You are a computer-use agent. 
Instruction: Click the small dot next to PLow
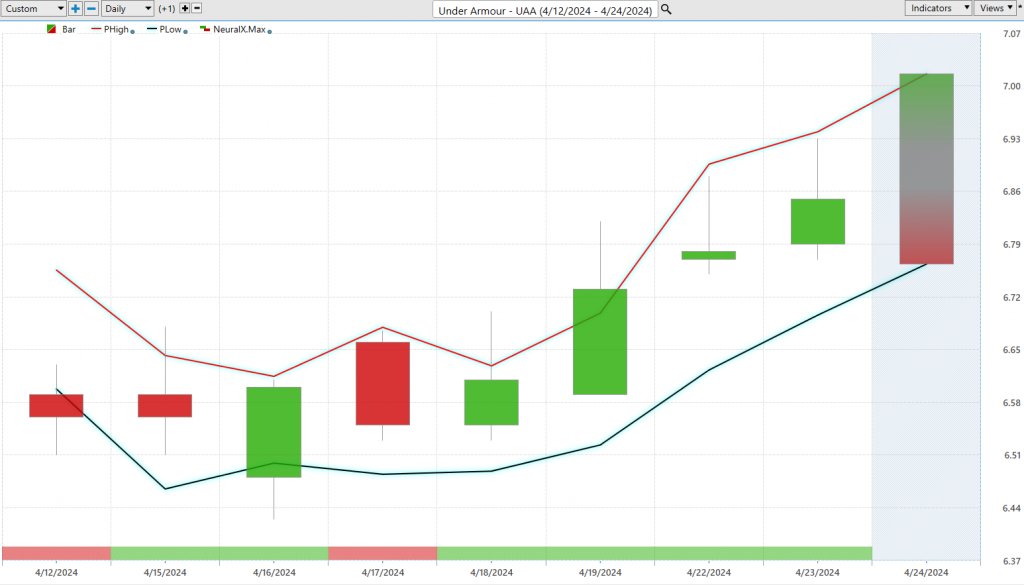(185, 31)
